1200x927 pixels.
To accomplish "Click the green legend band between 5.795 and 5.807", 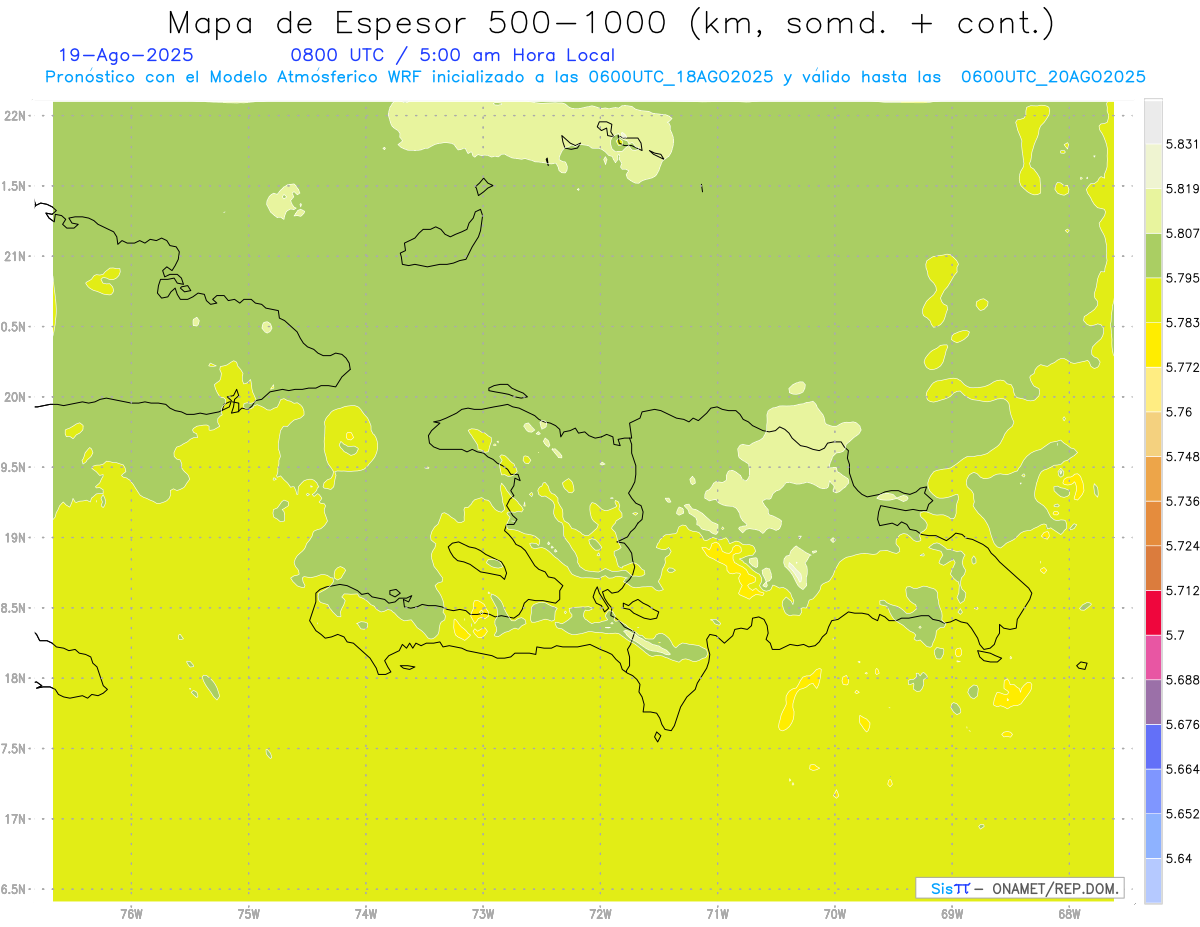I will (1153, 255).
